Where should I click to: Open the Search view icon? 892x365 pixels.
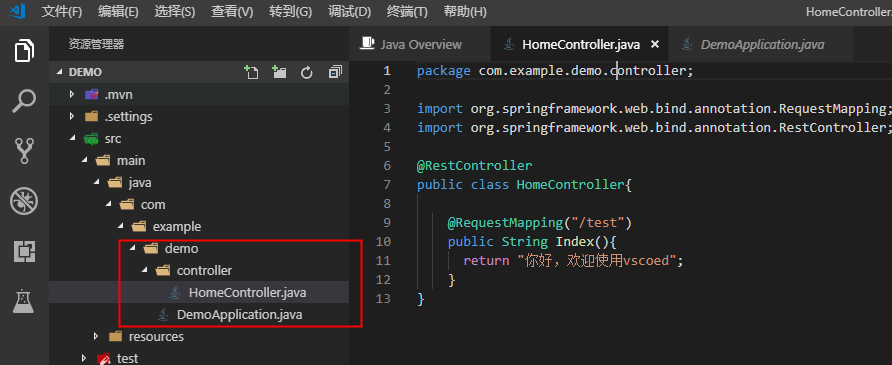24,101
